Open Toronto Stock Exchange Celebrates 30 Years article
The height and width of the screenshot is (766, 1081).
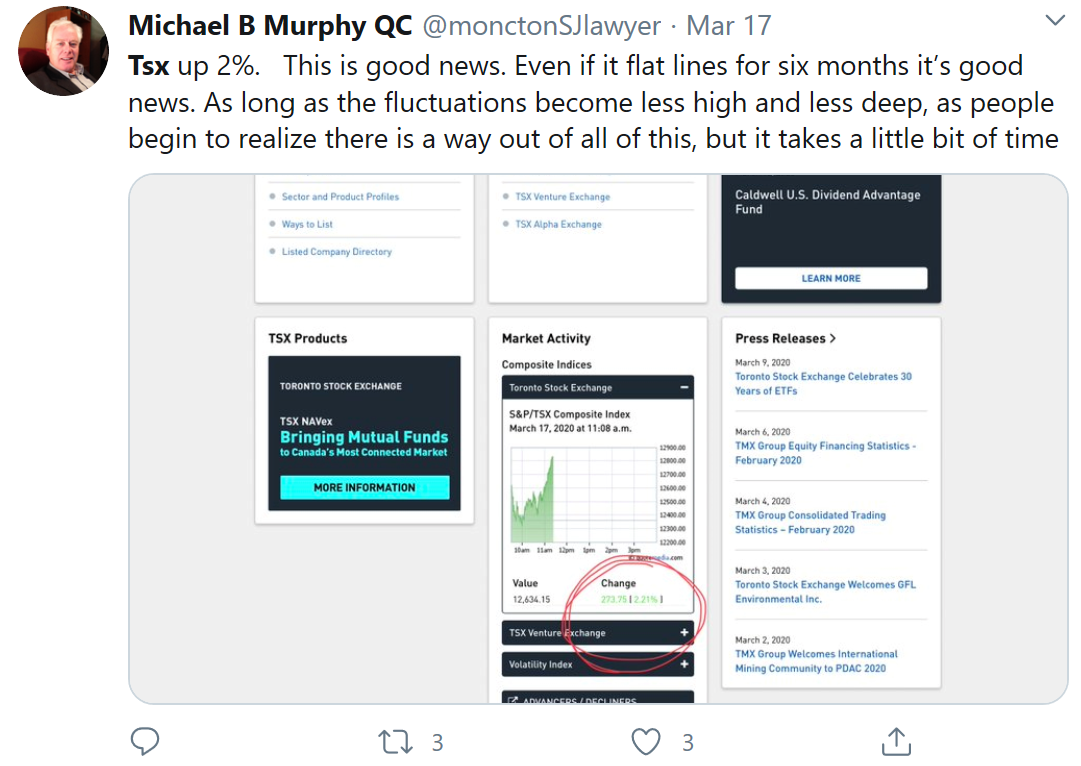pyautogui.click(x=823, y=383)
